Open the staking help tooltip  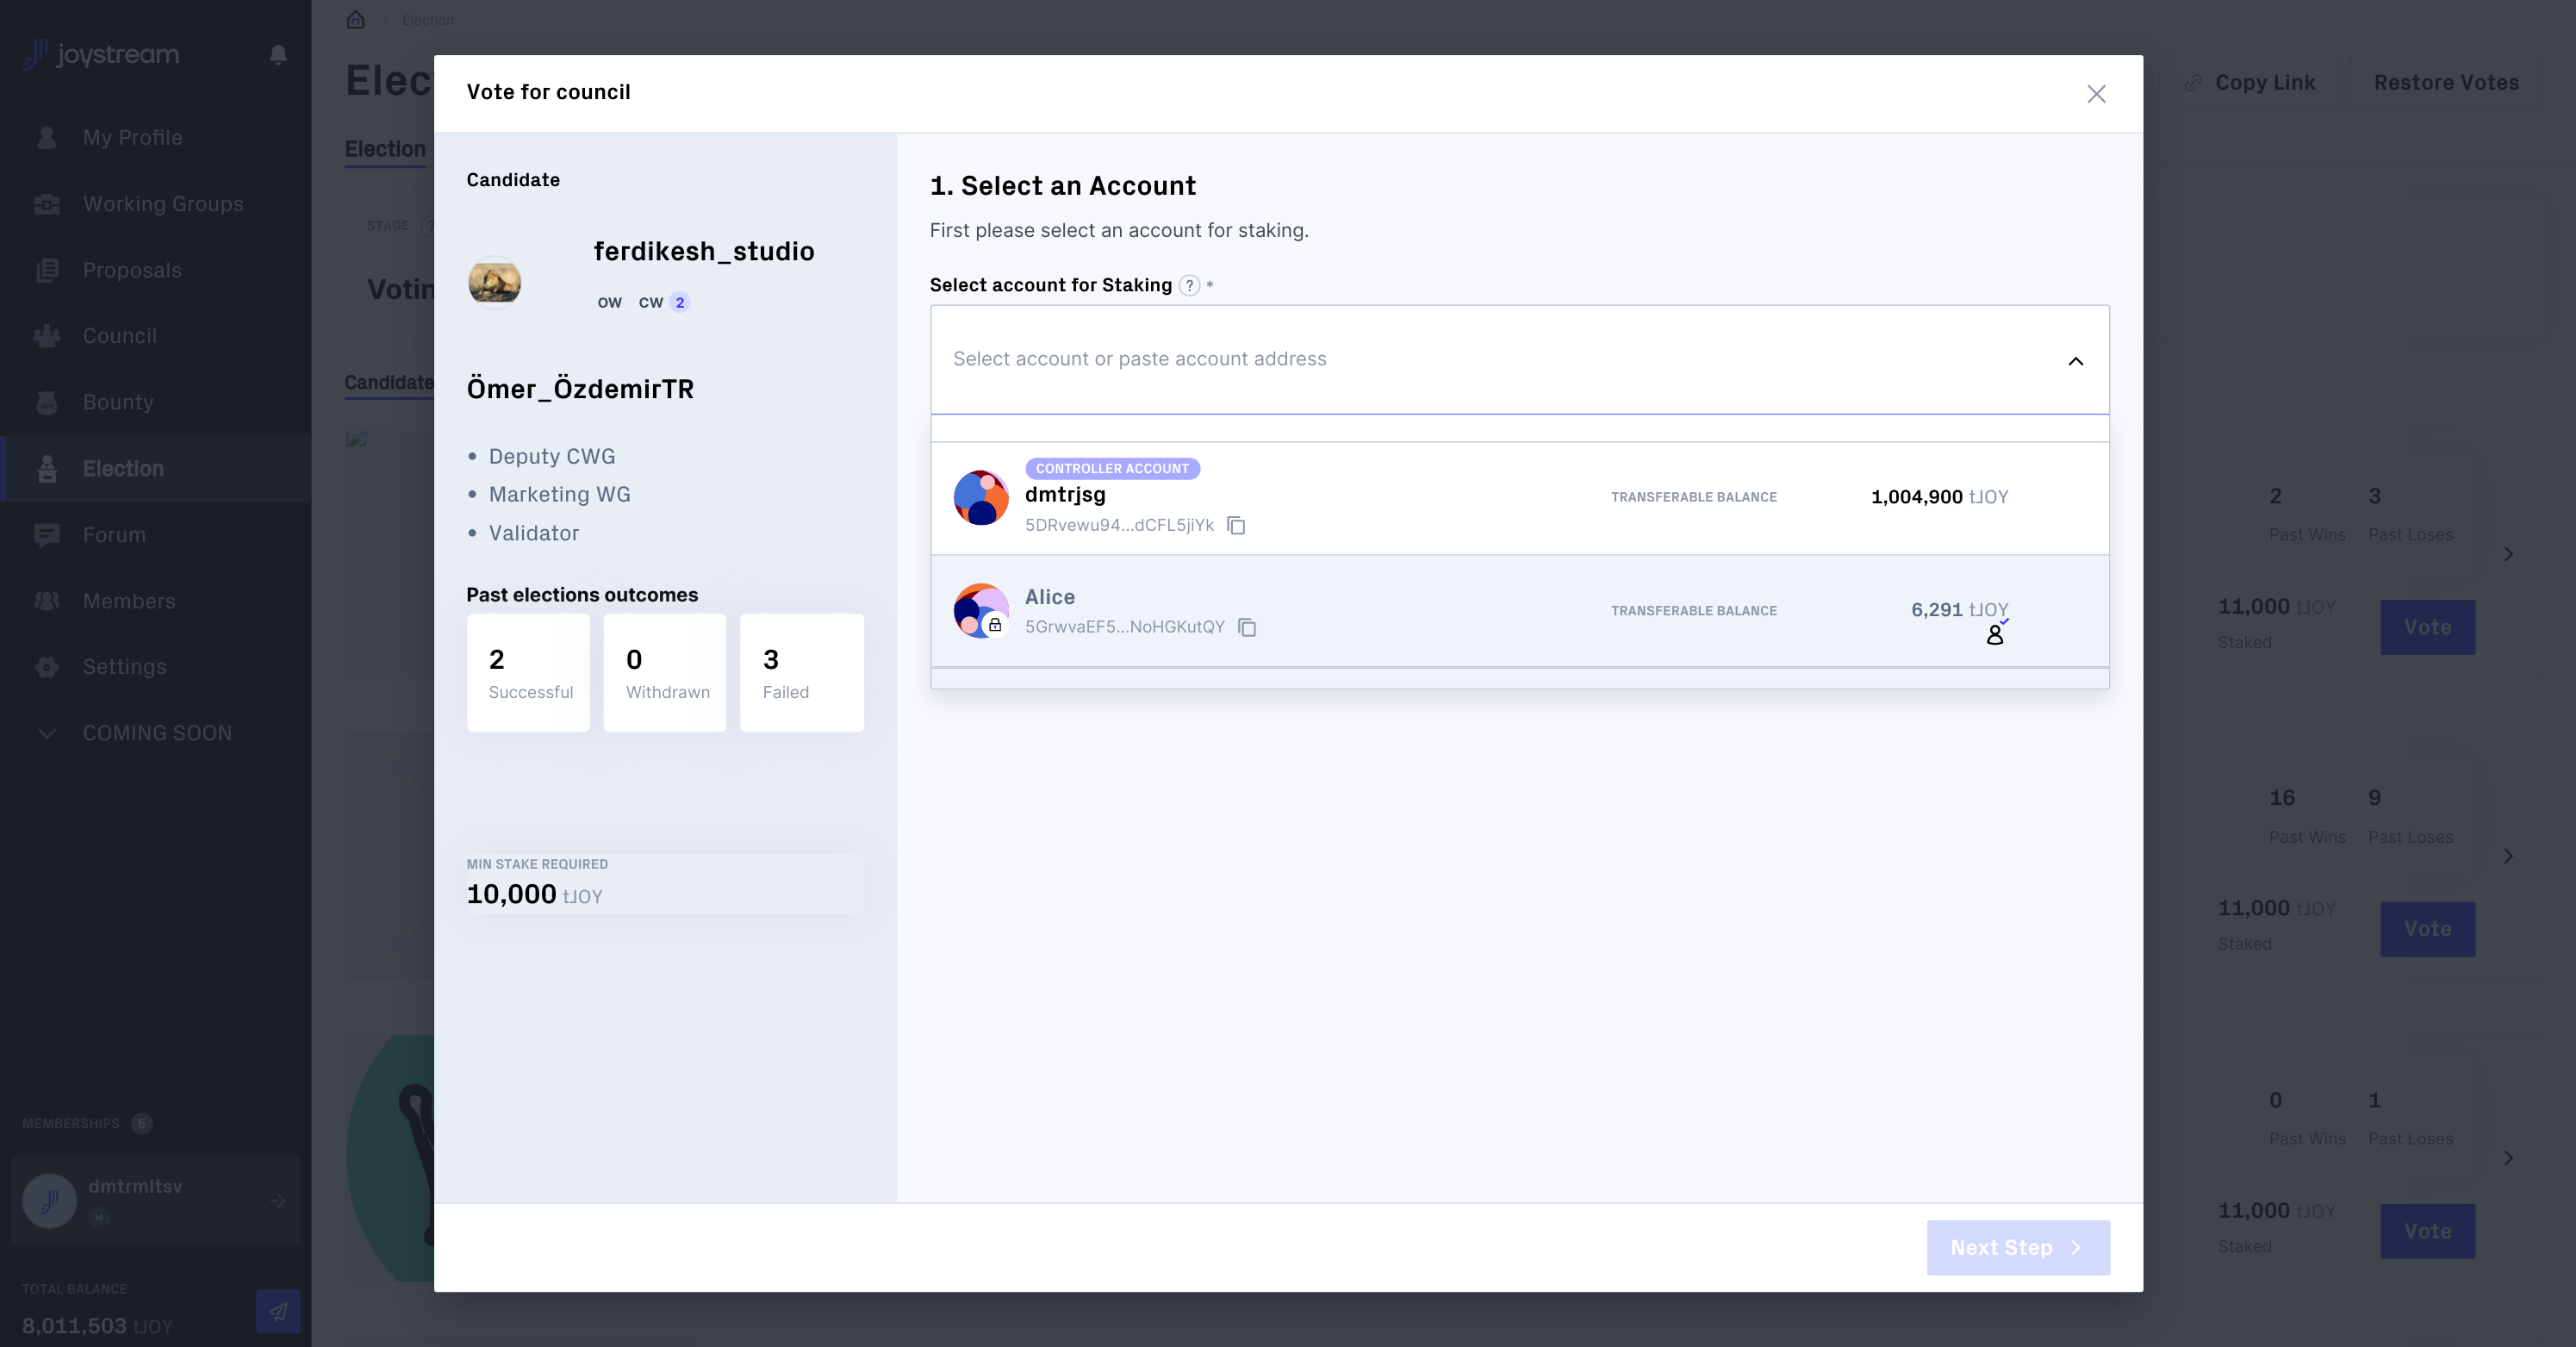click(1188, 285)
